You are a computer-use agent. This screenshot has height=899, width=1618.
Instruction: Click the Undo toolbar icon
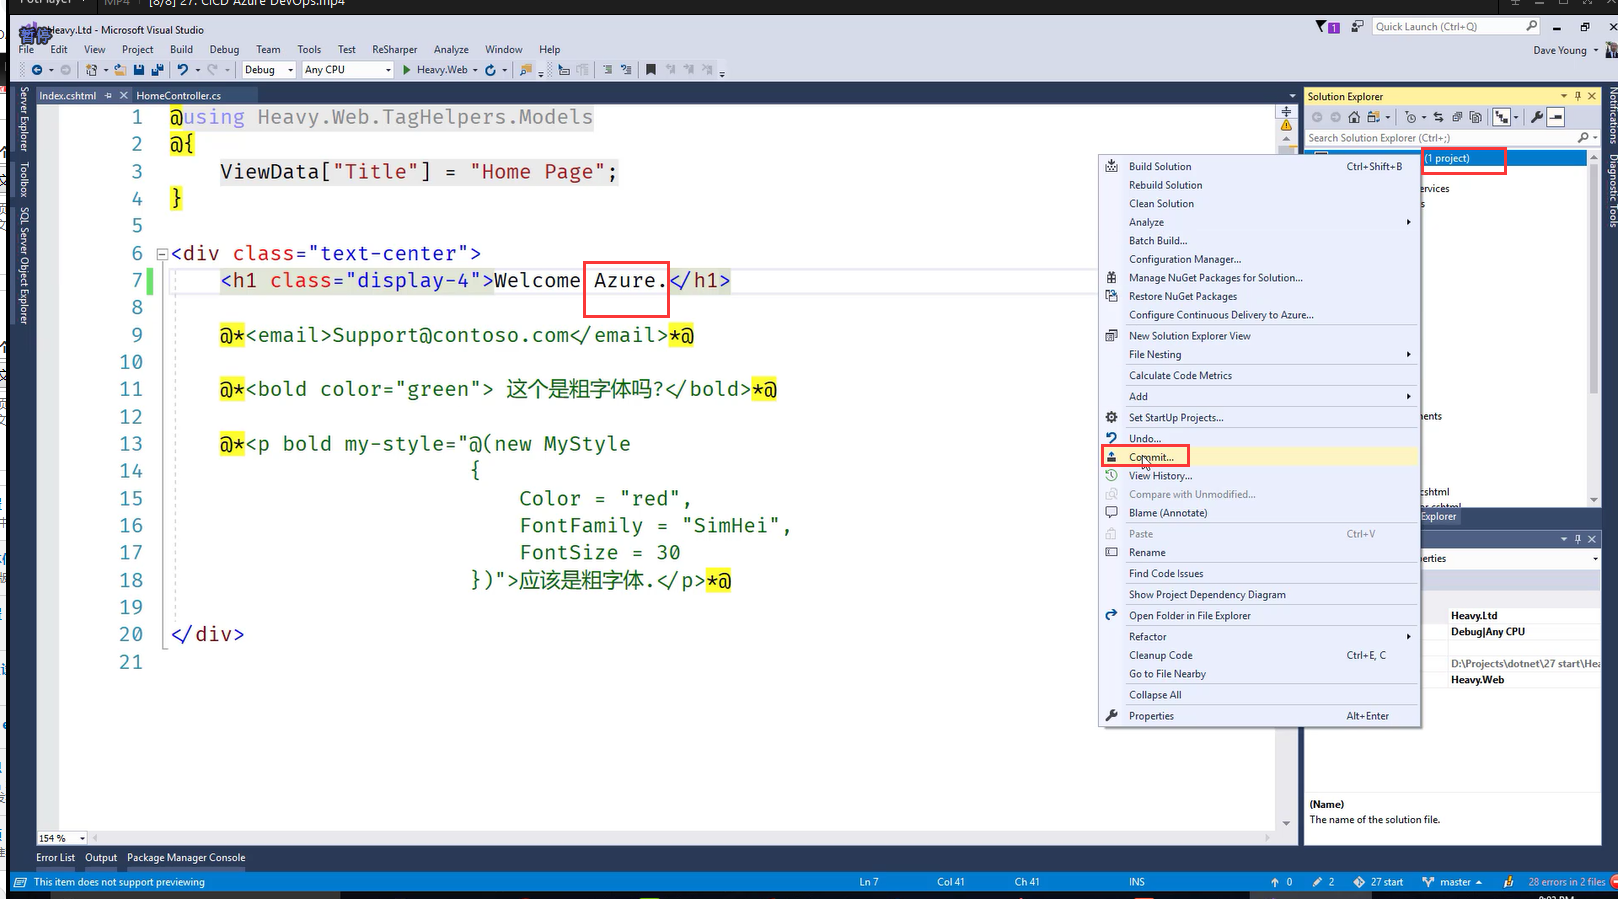pos(182,70)
